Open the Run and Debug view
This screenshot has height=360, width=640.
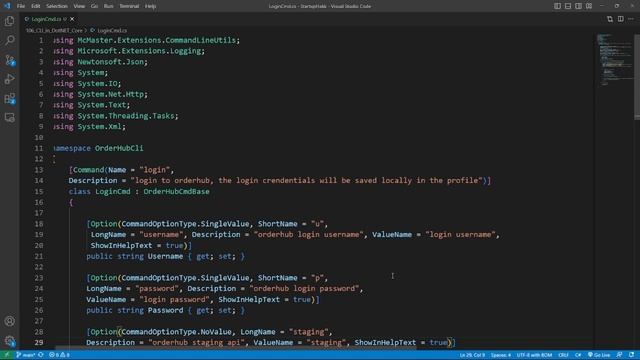[9, 79]
